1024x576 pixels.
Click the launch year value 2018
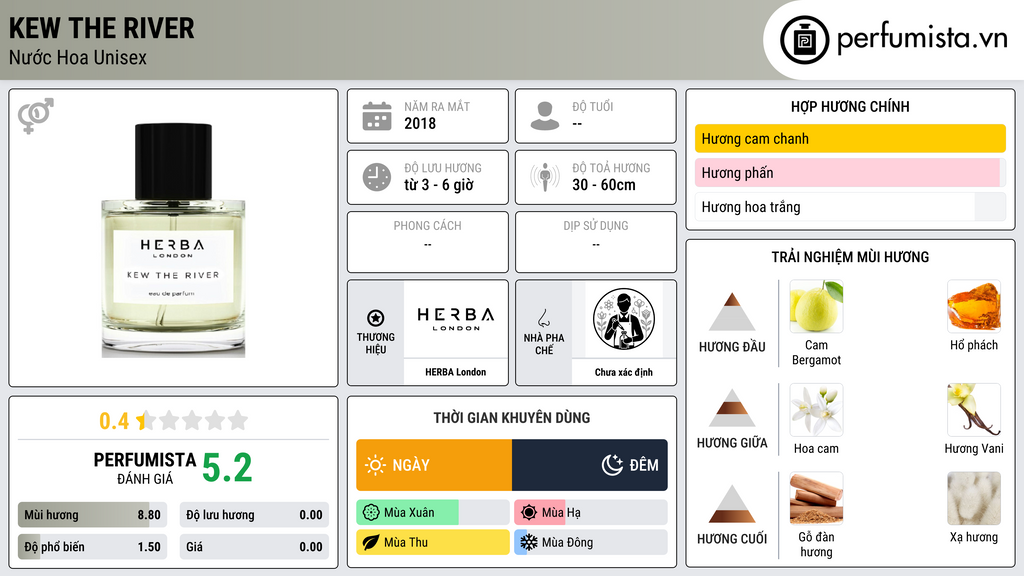coord(420,123)
